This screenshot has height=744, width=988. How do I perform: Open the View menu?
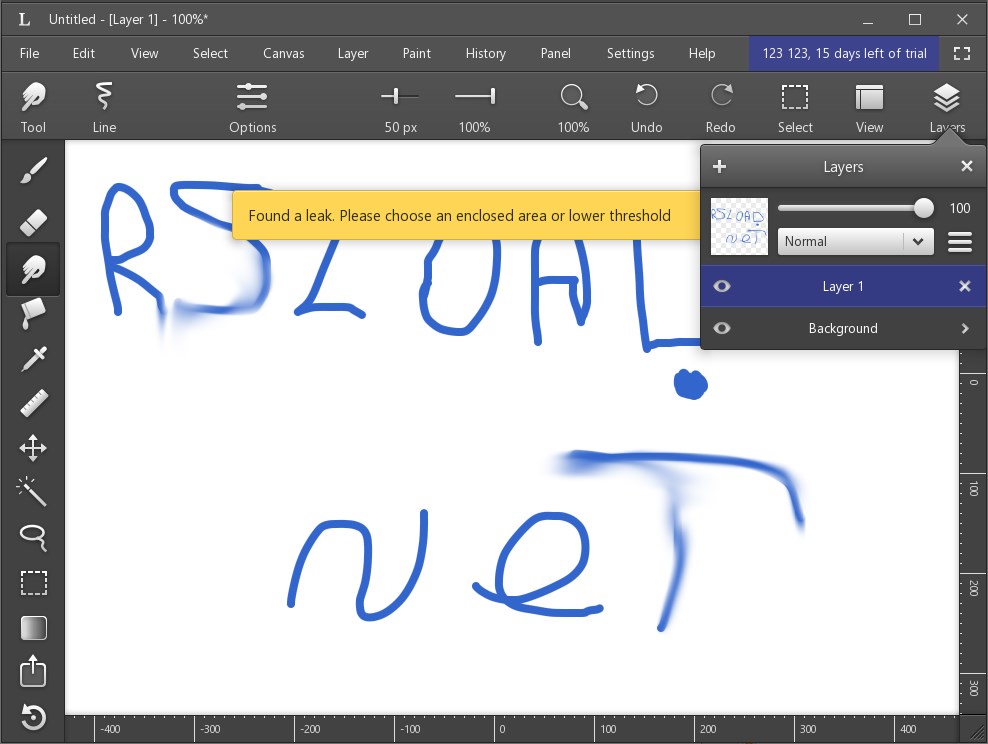(144, 54)
